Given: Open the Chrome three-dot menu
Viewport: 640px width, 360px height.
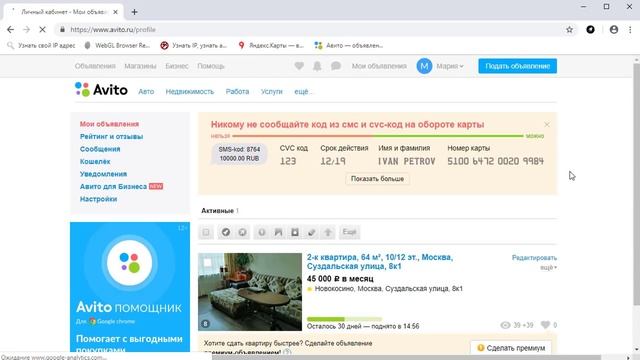Looking at the screenshot, I should point(630,29).
